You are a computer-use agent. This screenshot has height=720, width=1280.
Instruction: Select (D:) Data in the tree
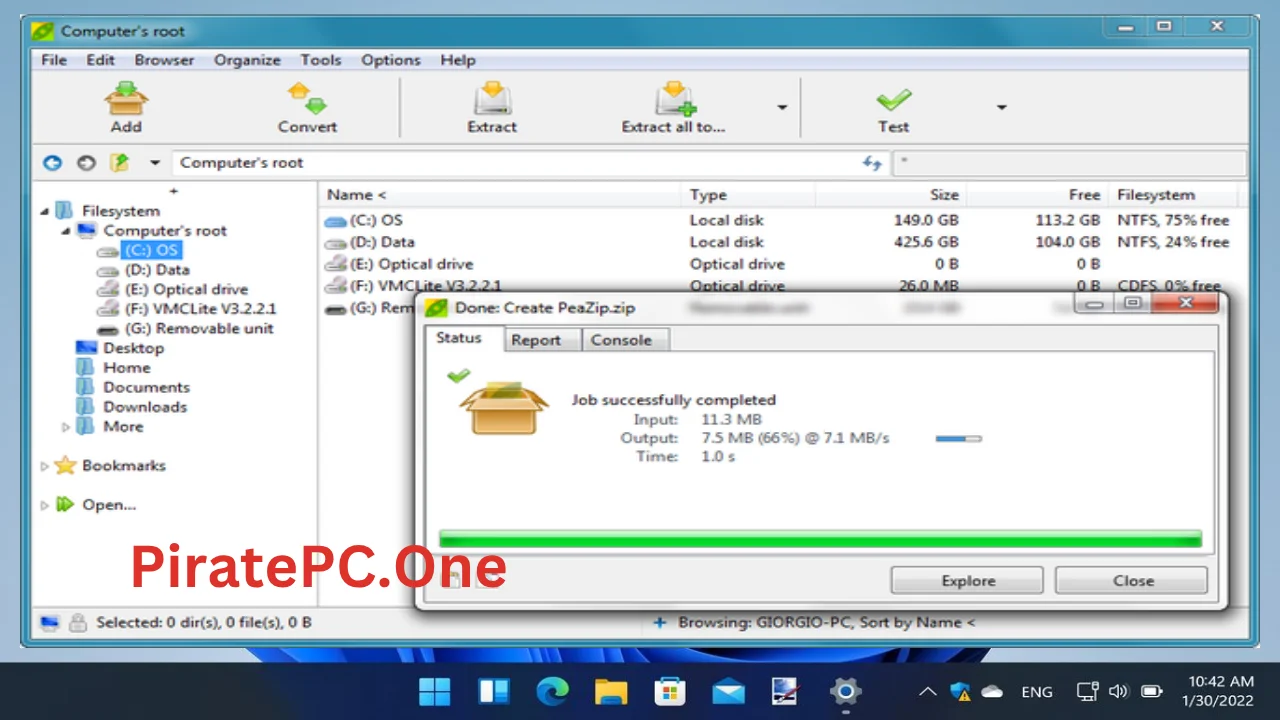click(157, 270)
